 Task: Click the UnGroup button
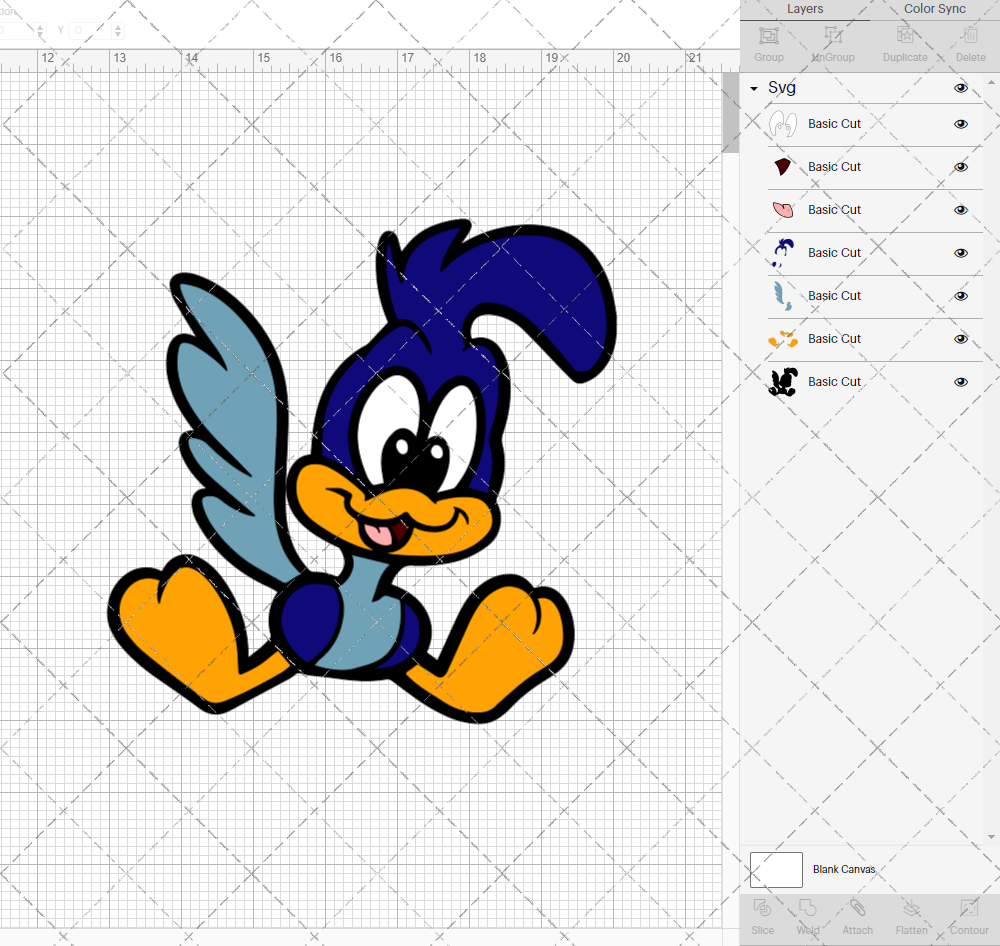[832, 42]
